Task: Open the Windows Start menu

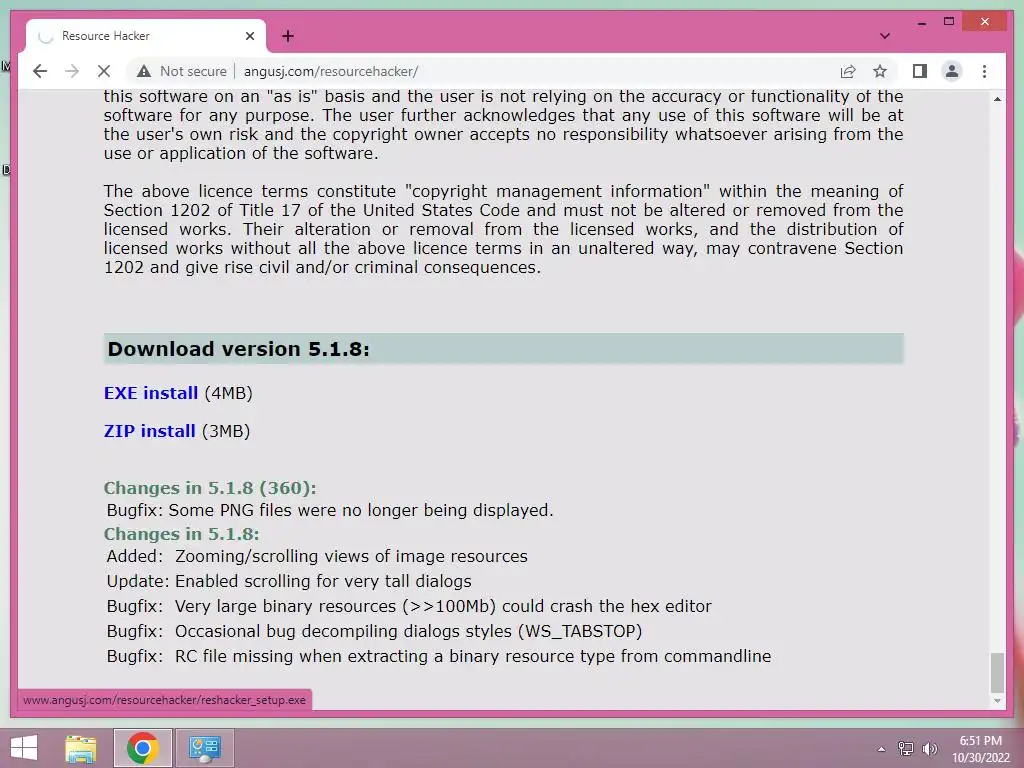Action: pos(24,748)
